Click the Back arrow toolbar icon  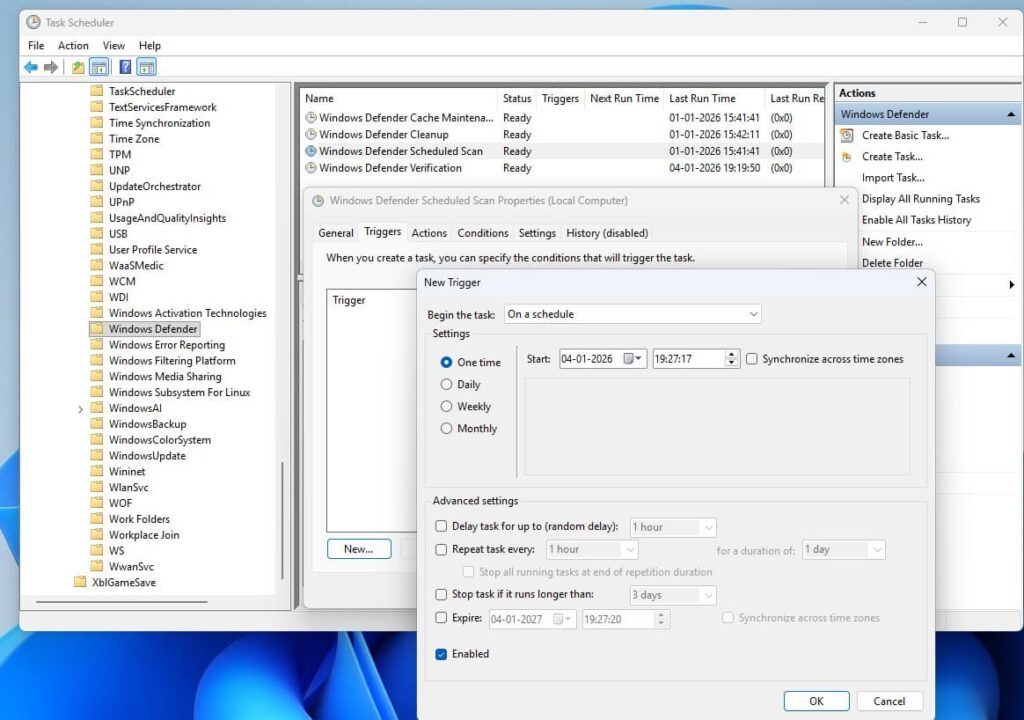click(x=31, y=67)
